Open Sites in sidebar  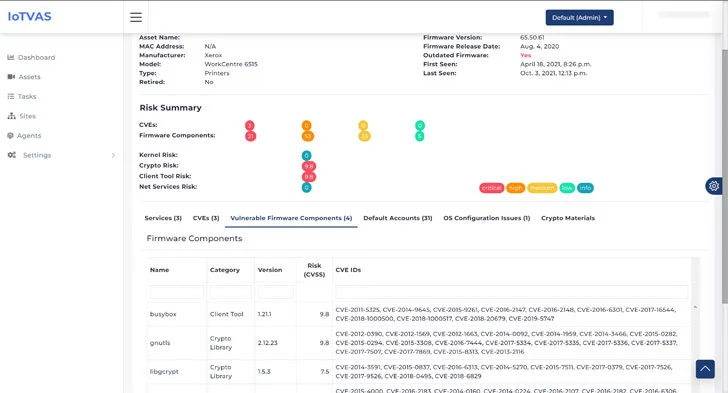(x=27, y=116)
